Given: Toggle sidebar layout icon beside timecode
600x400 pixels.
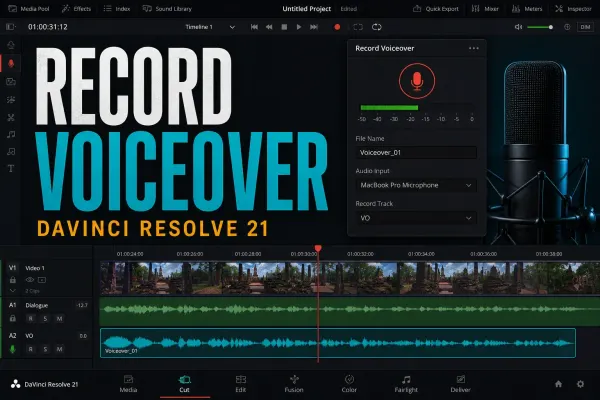Looking at the screenshot, I should click(10, 27).
